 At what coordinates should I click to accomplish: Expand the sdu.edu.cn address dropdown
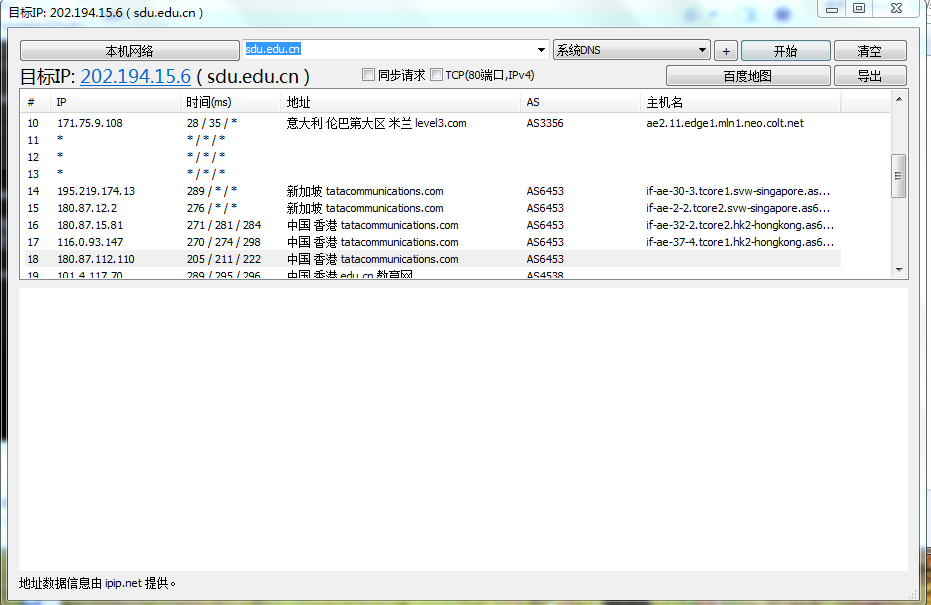tap(542, 50)
